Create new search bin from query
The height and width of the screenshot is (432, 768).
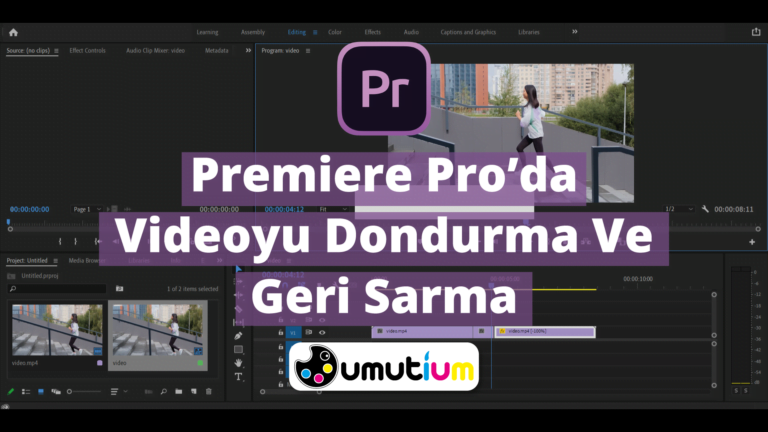(119, 288)
